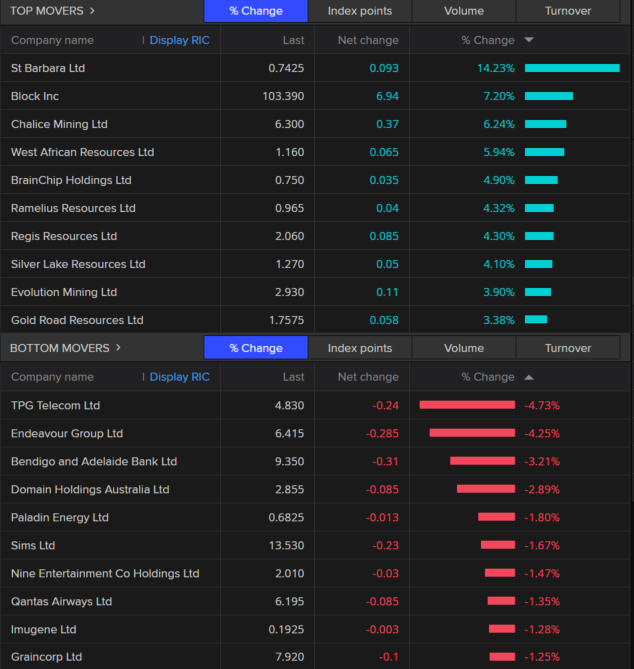Select Sims Ltd company name

(x=33, y=545)
